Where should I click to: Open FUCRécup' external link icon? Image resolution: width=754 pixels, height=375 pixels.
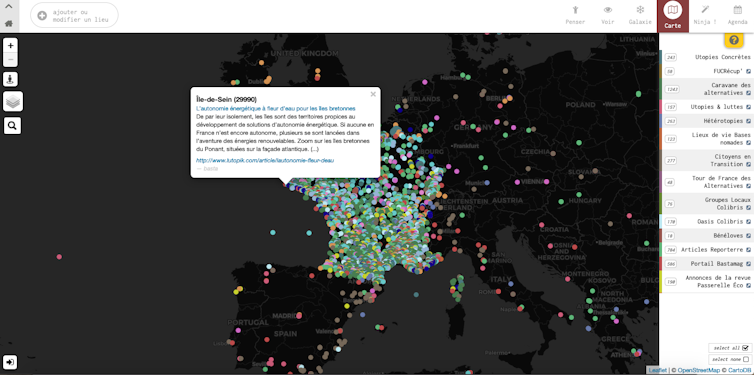(x=749, y=71)
